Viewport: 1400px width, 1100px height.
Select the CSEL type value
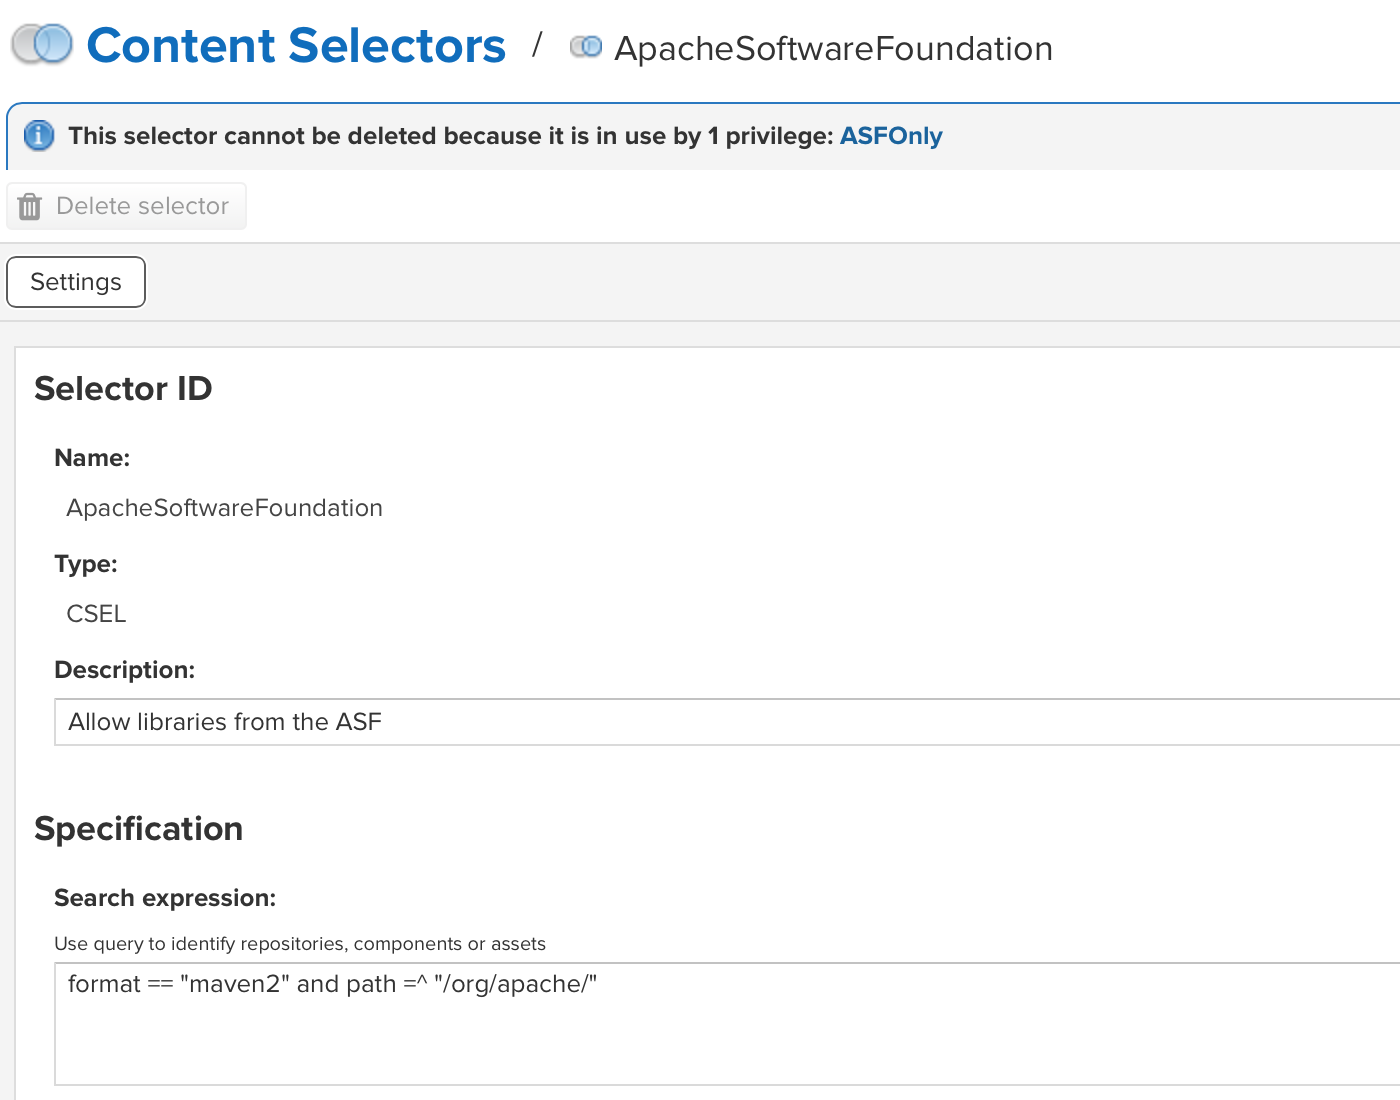click(x=96, y=614)
